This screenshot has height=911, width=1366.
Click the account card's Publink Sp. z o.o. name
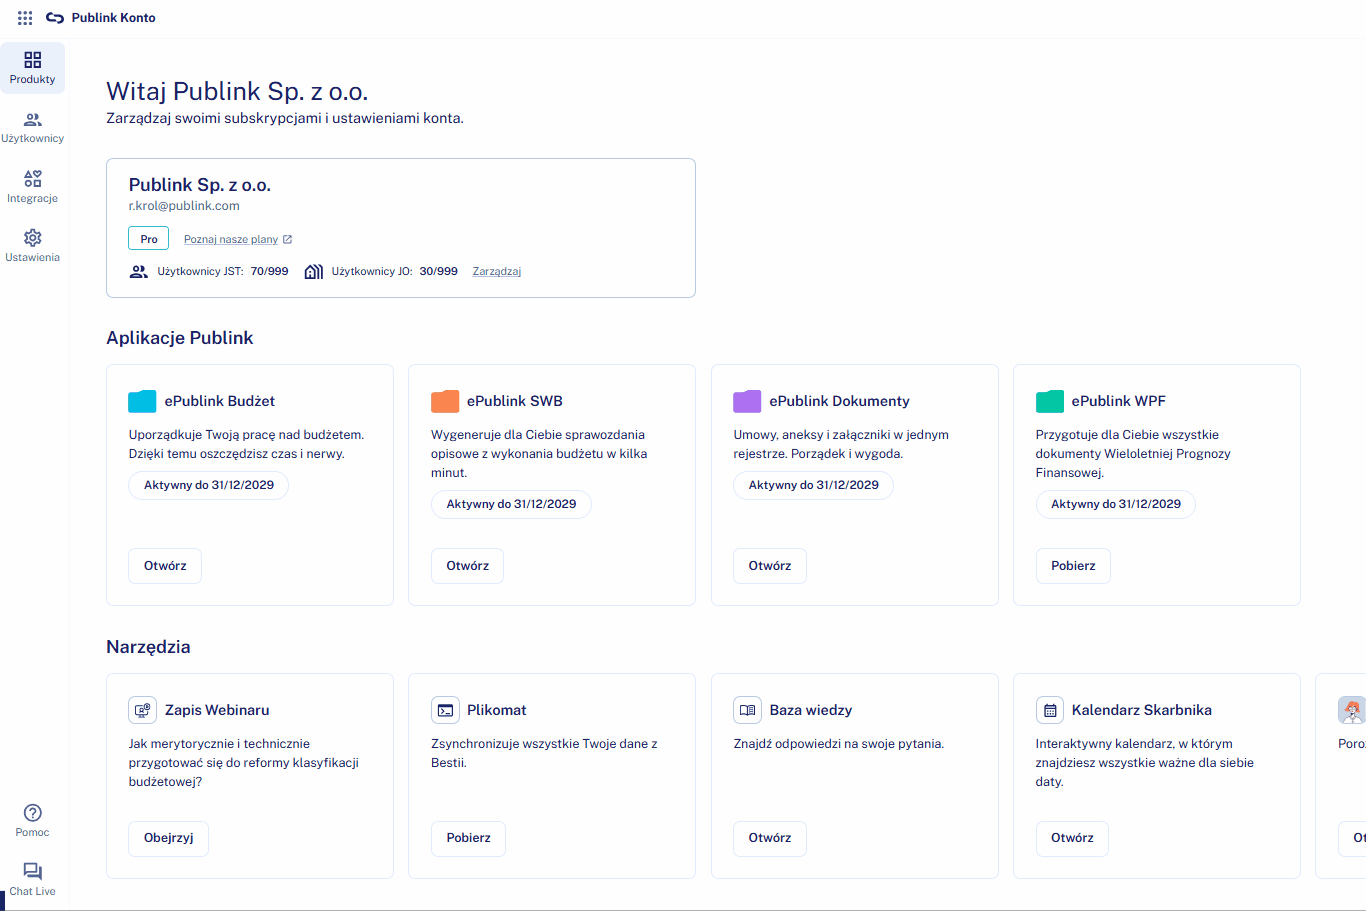(x=200, y=185)
